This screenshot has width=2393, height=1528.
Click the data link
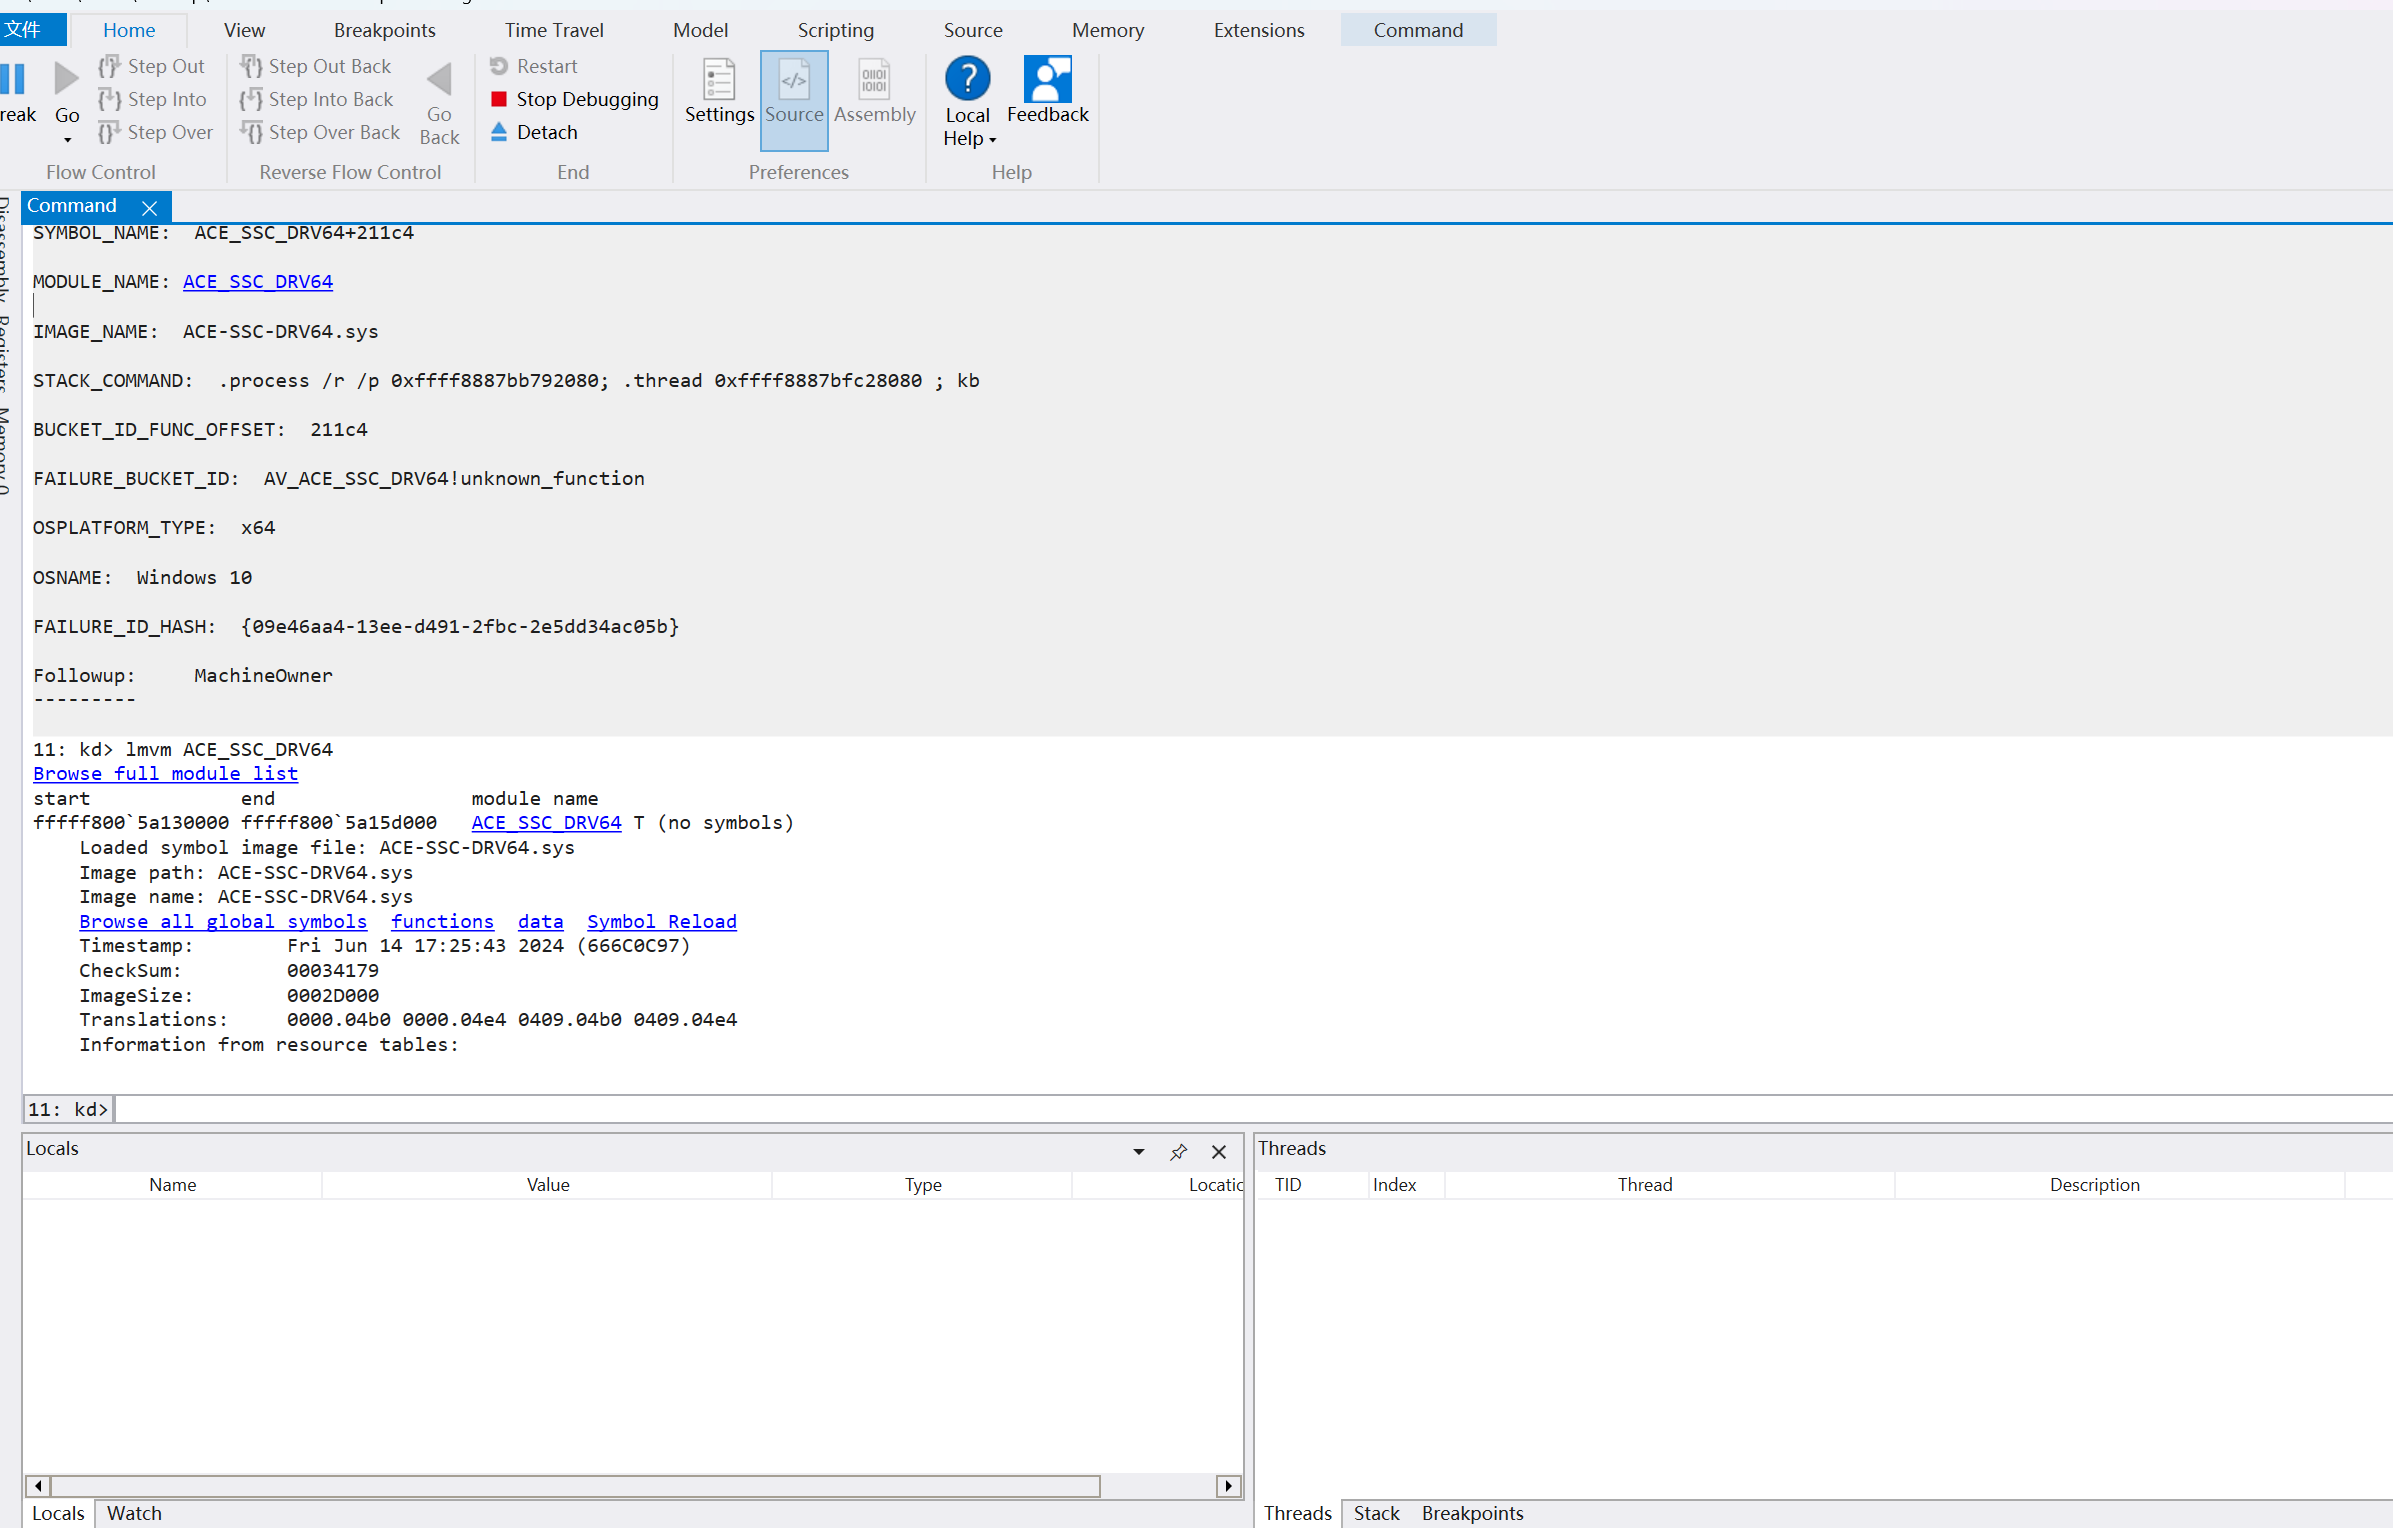click(540, 922)
